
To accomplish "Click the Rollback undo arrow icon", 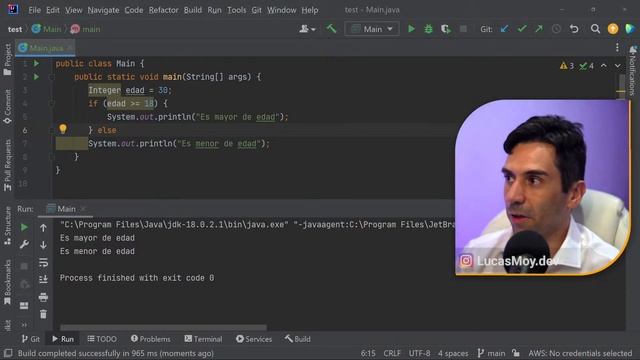I will point(574,29).
